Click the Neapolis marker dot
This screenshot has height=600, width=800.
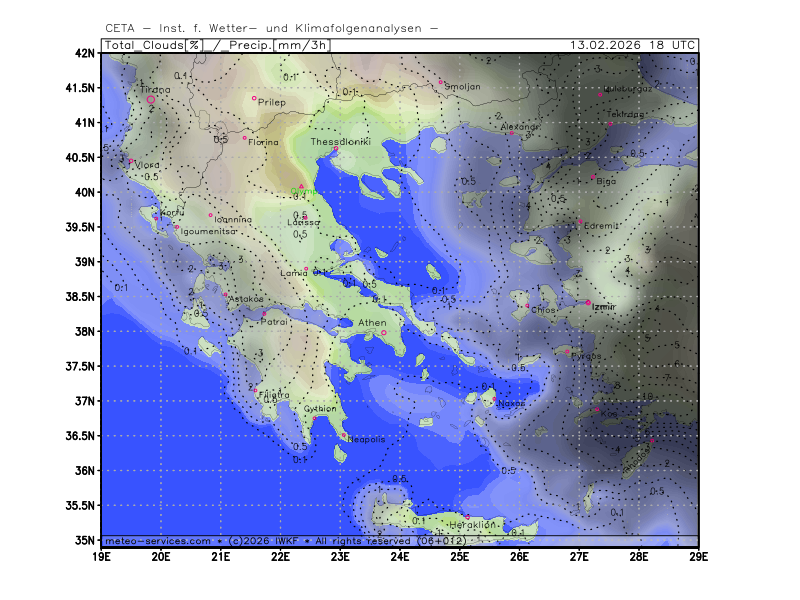[344, 436]
